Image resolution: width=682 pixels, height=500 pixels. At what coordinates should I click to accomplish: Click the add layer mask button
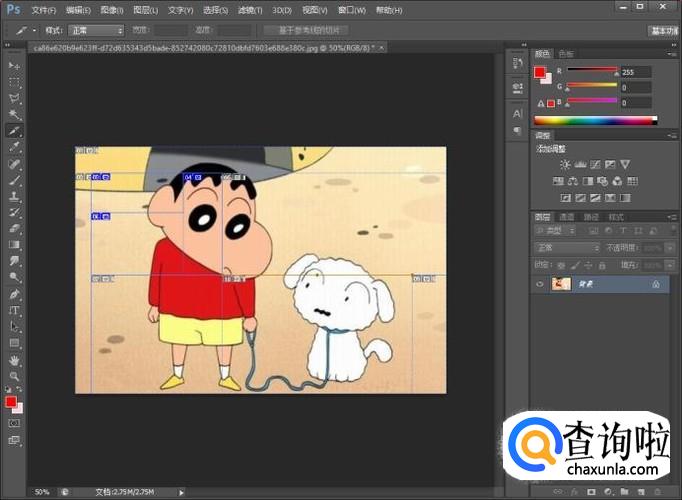[x=591, y=492]
